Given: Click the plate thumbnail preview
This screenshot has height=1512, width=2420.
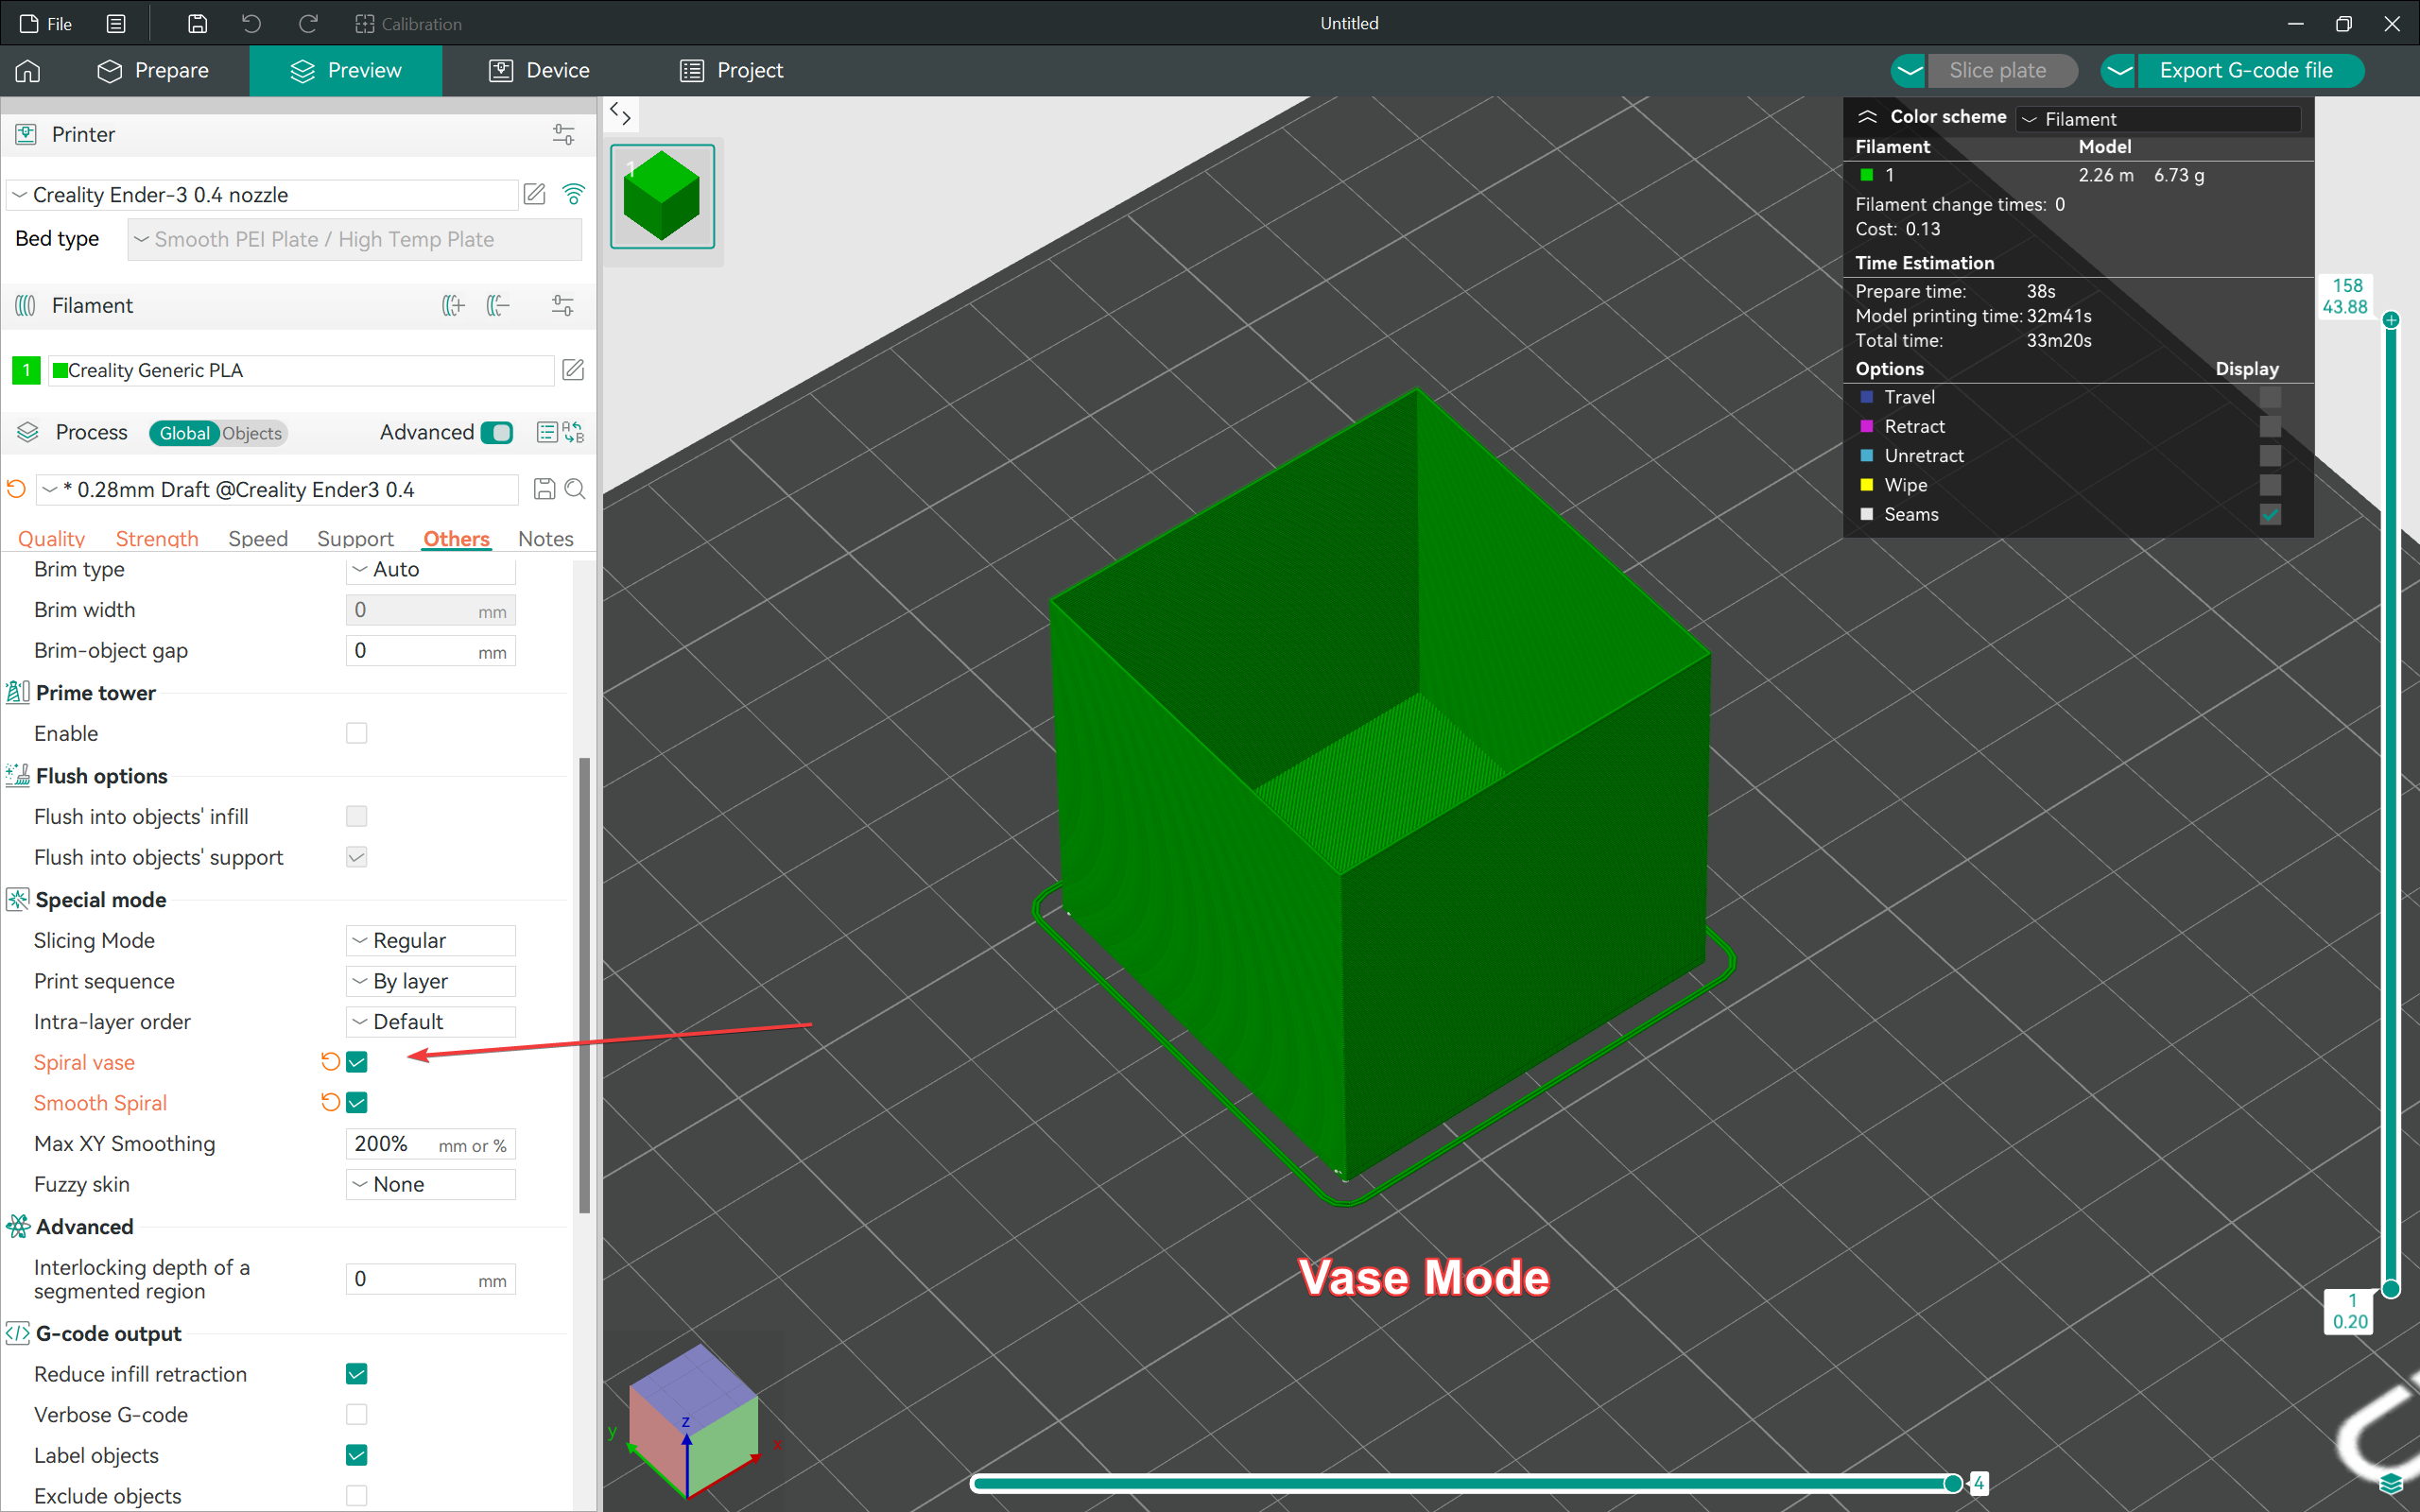Looking at the screenshot, I should [665, 195].
